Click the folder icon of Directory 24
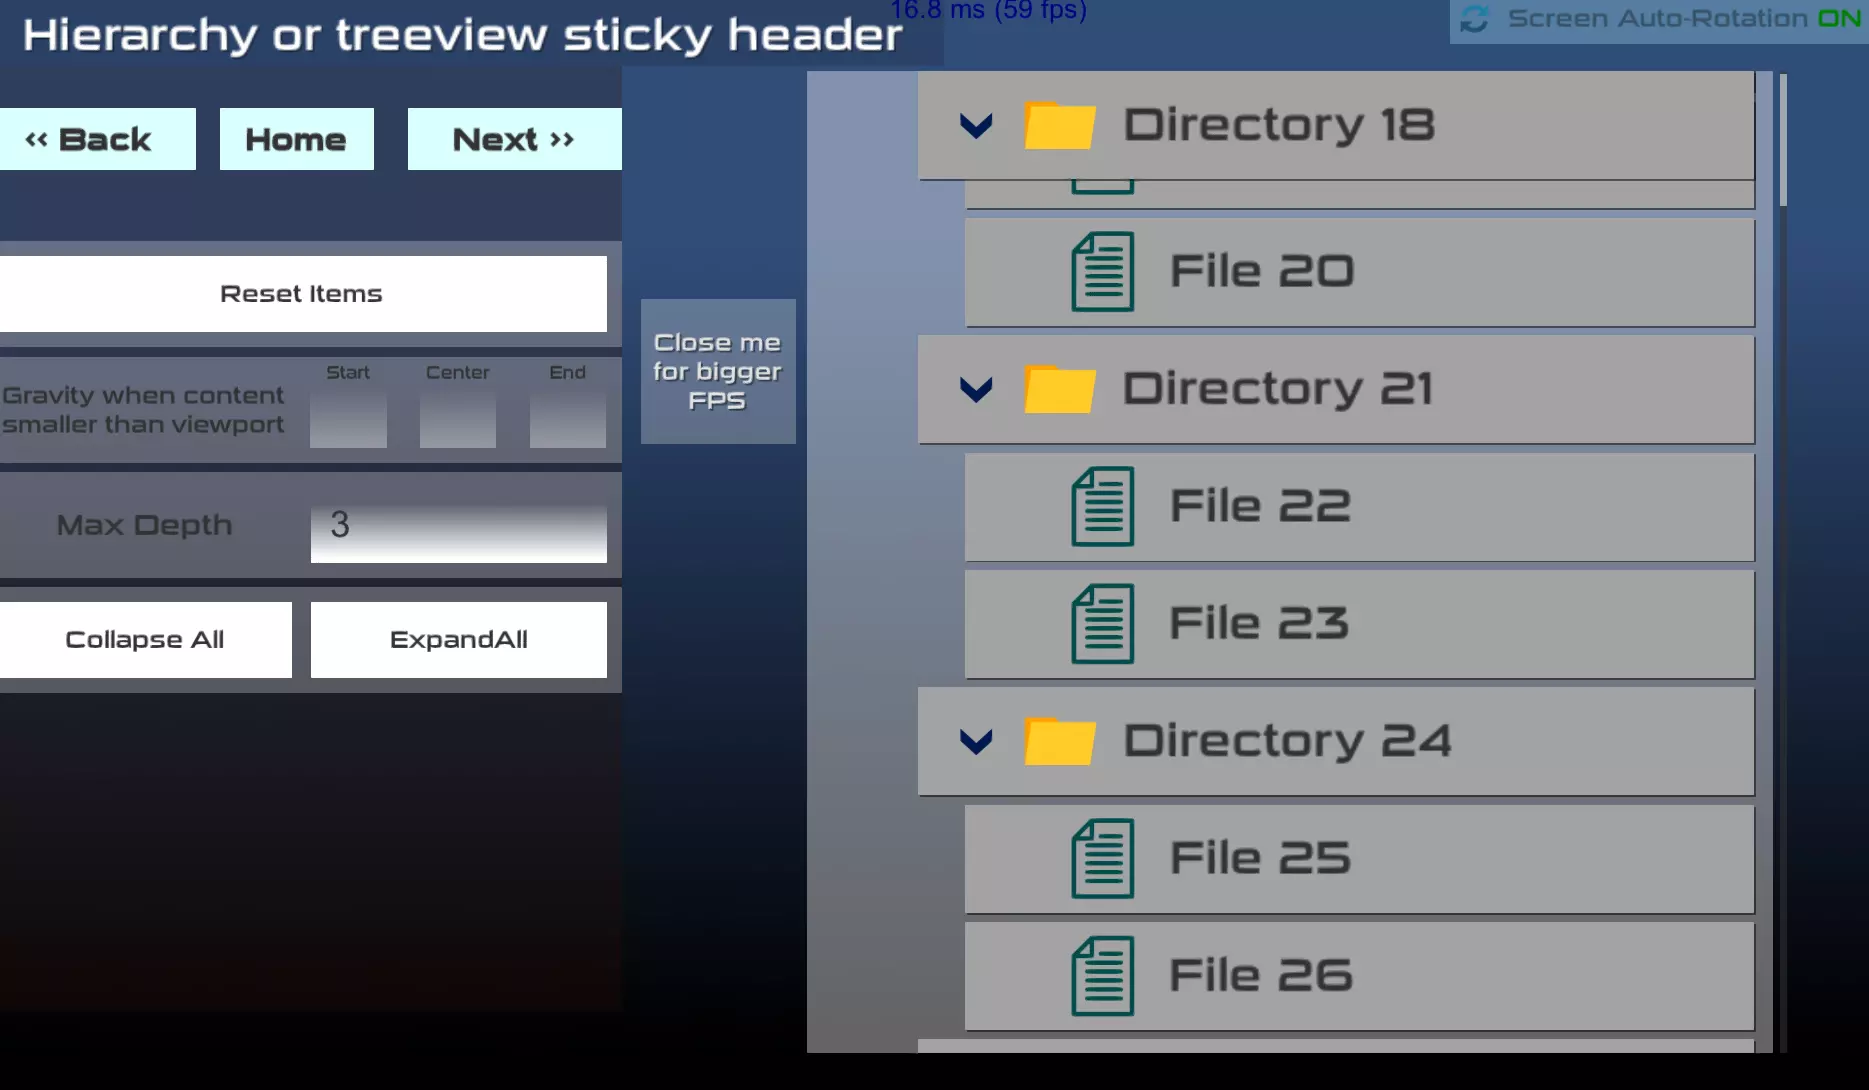This screenshot has width=1869, height=1090. (x=1062, y=740)
